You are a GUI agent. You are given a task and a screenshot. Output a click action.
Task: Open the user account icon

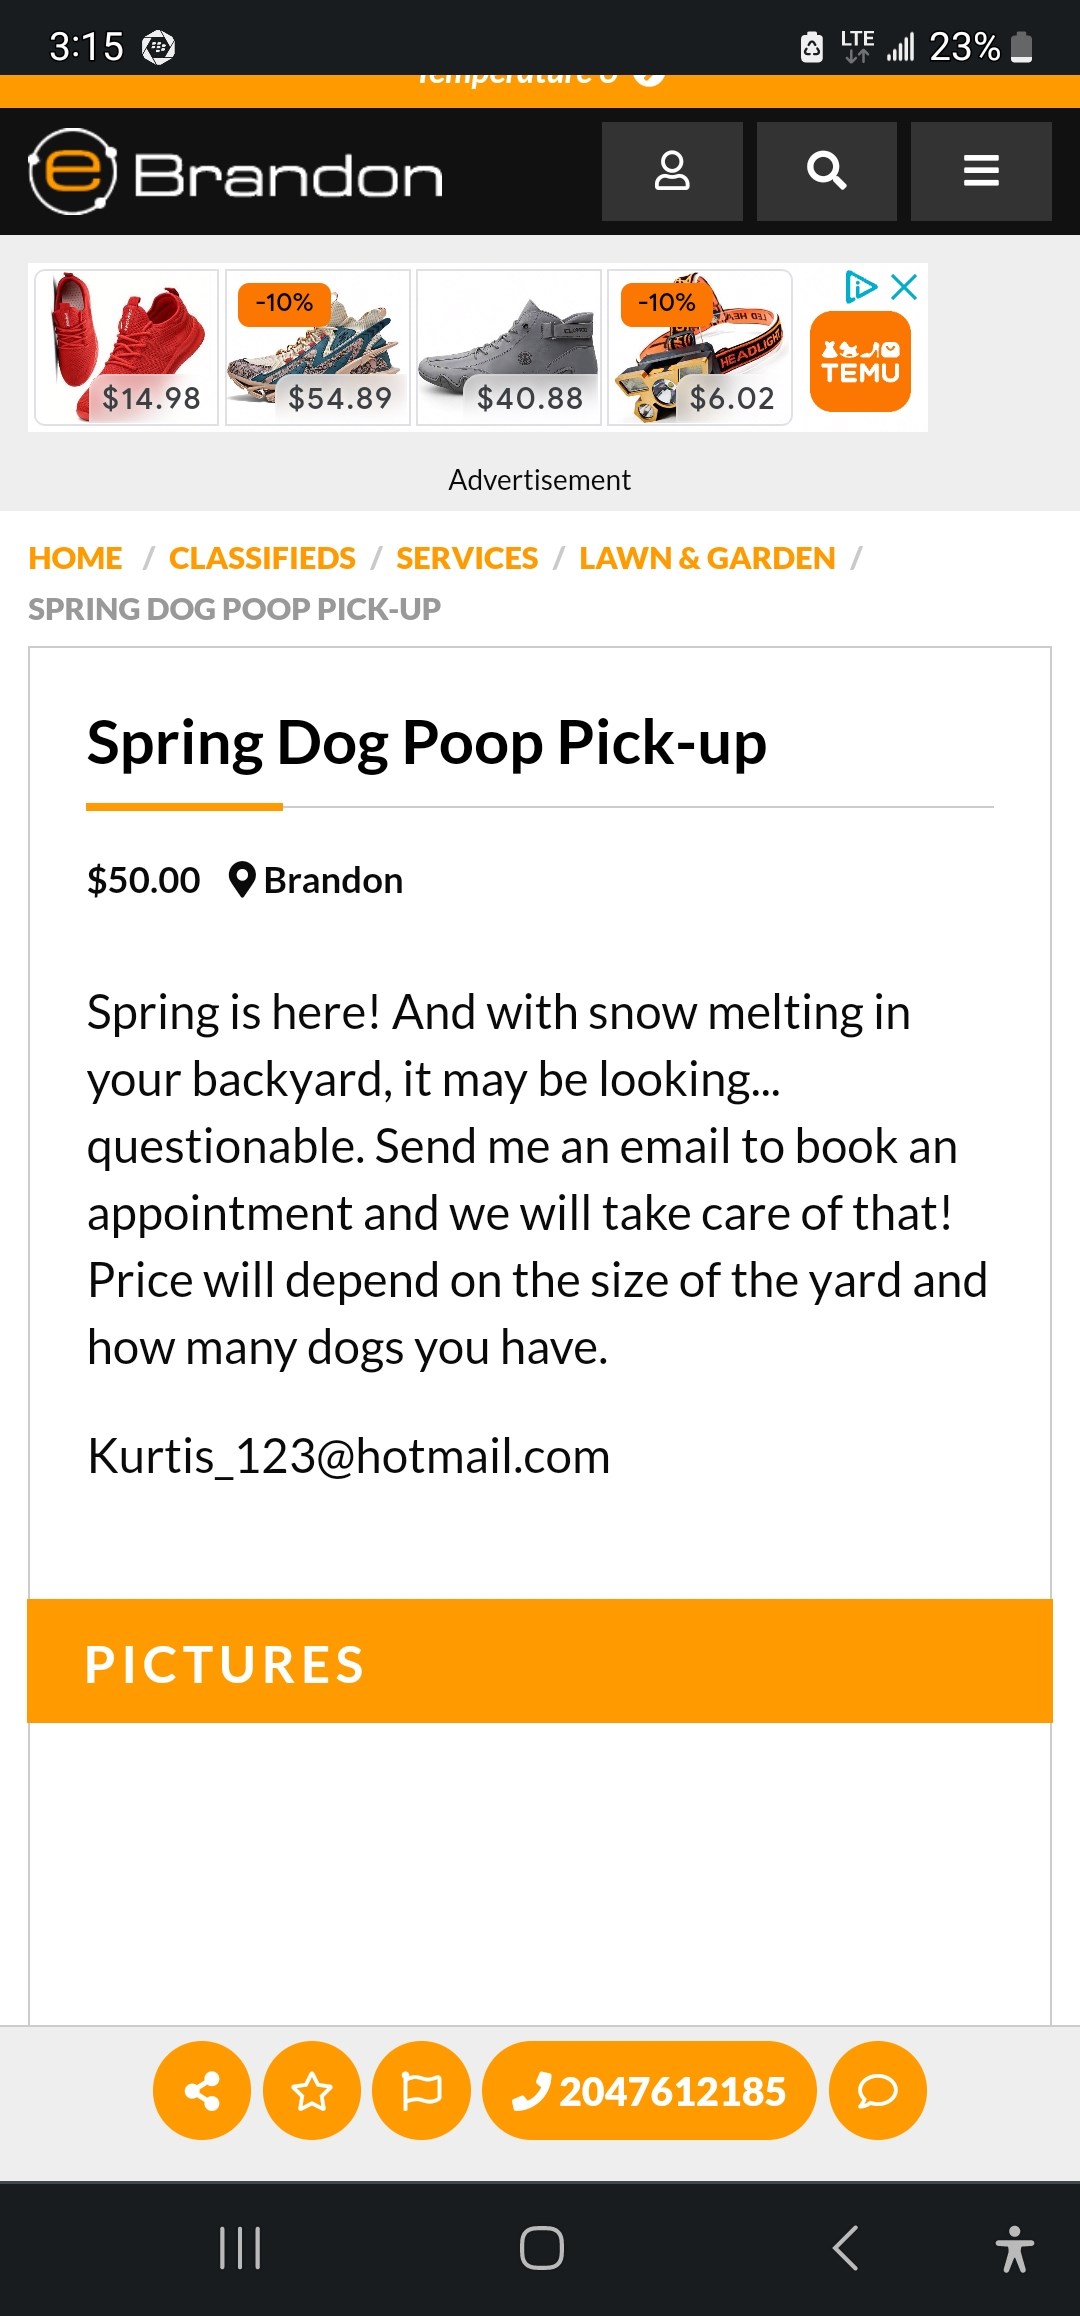[672, 171]
